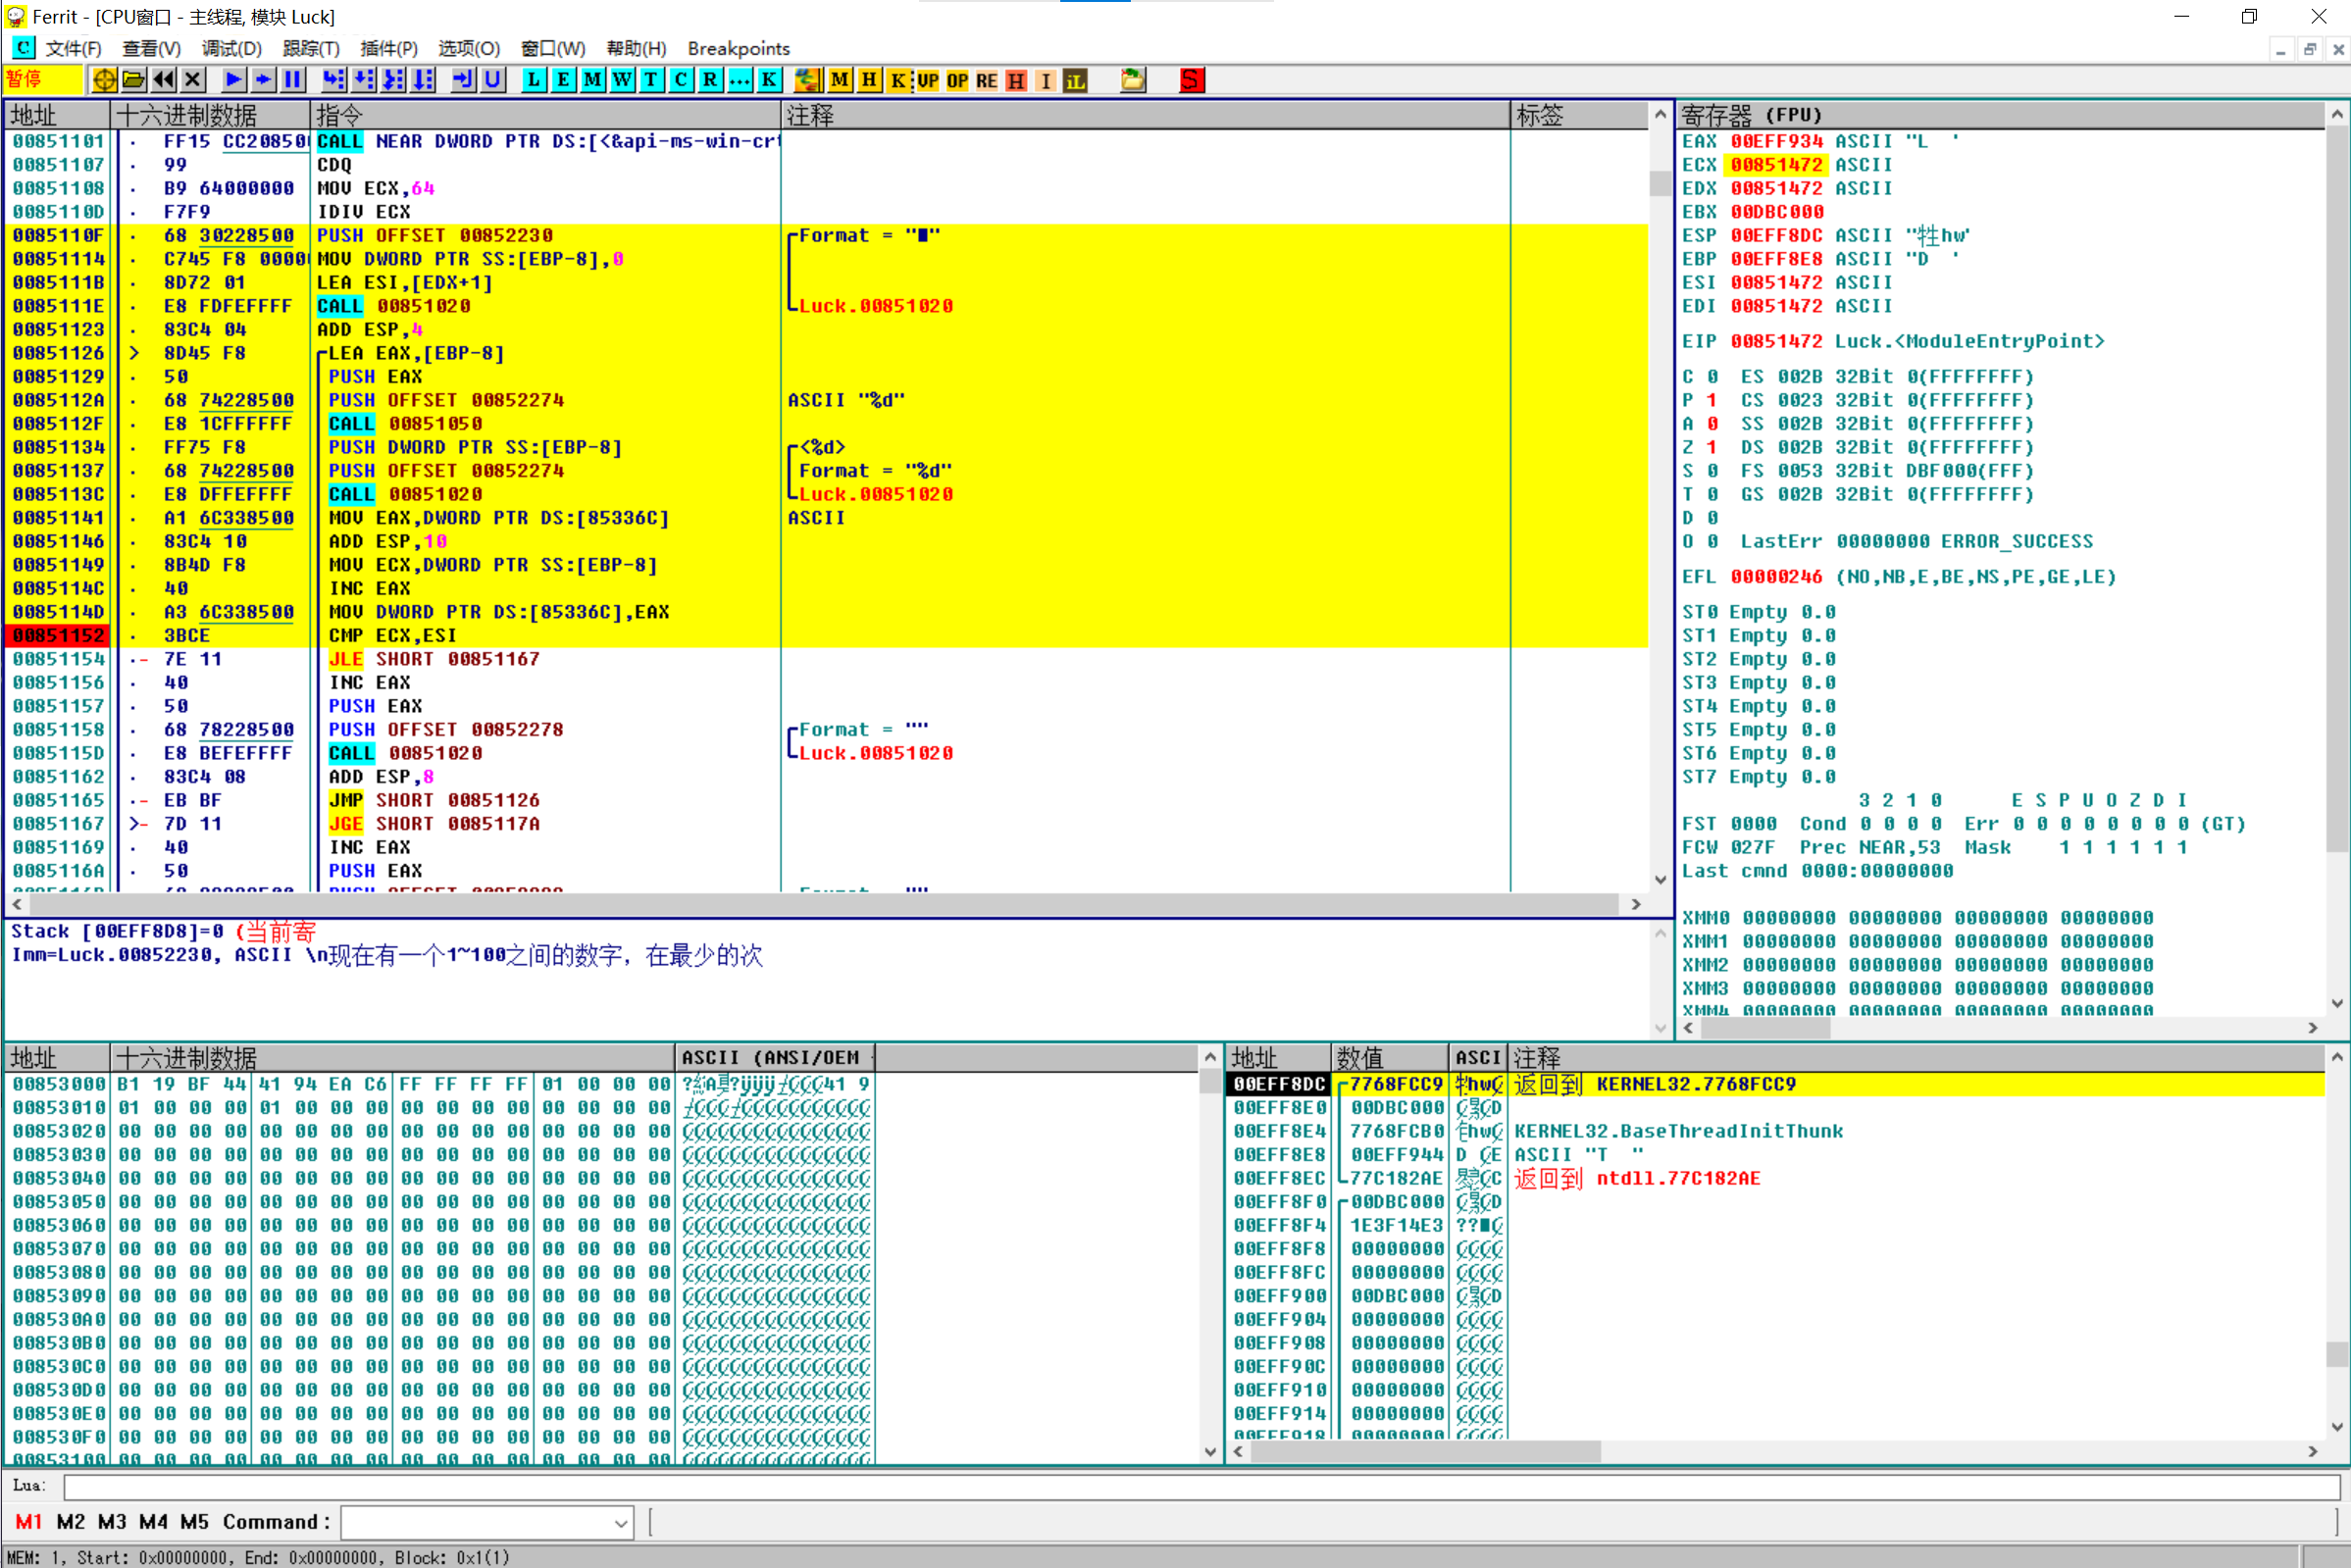Screen dimensions: 2351x1568
Task: Click inside the Lua input field
Action: pos(1200,1487)
